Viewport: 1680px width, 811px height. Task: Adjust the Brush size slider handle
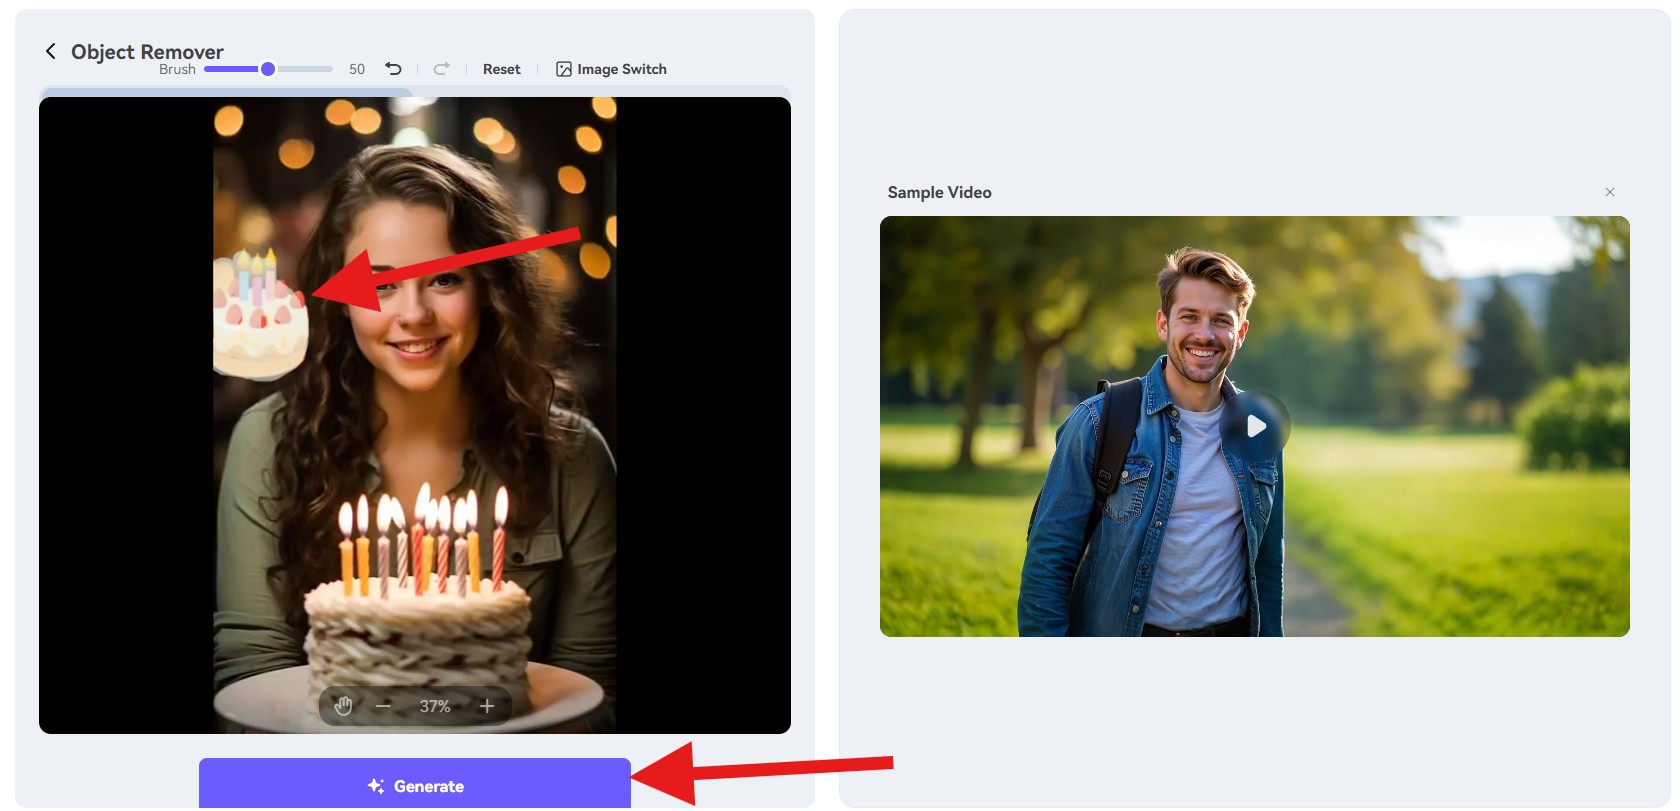click(x=268, y=69)
